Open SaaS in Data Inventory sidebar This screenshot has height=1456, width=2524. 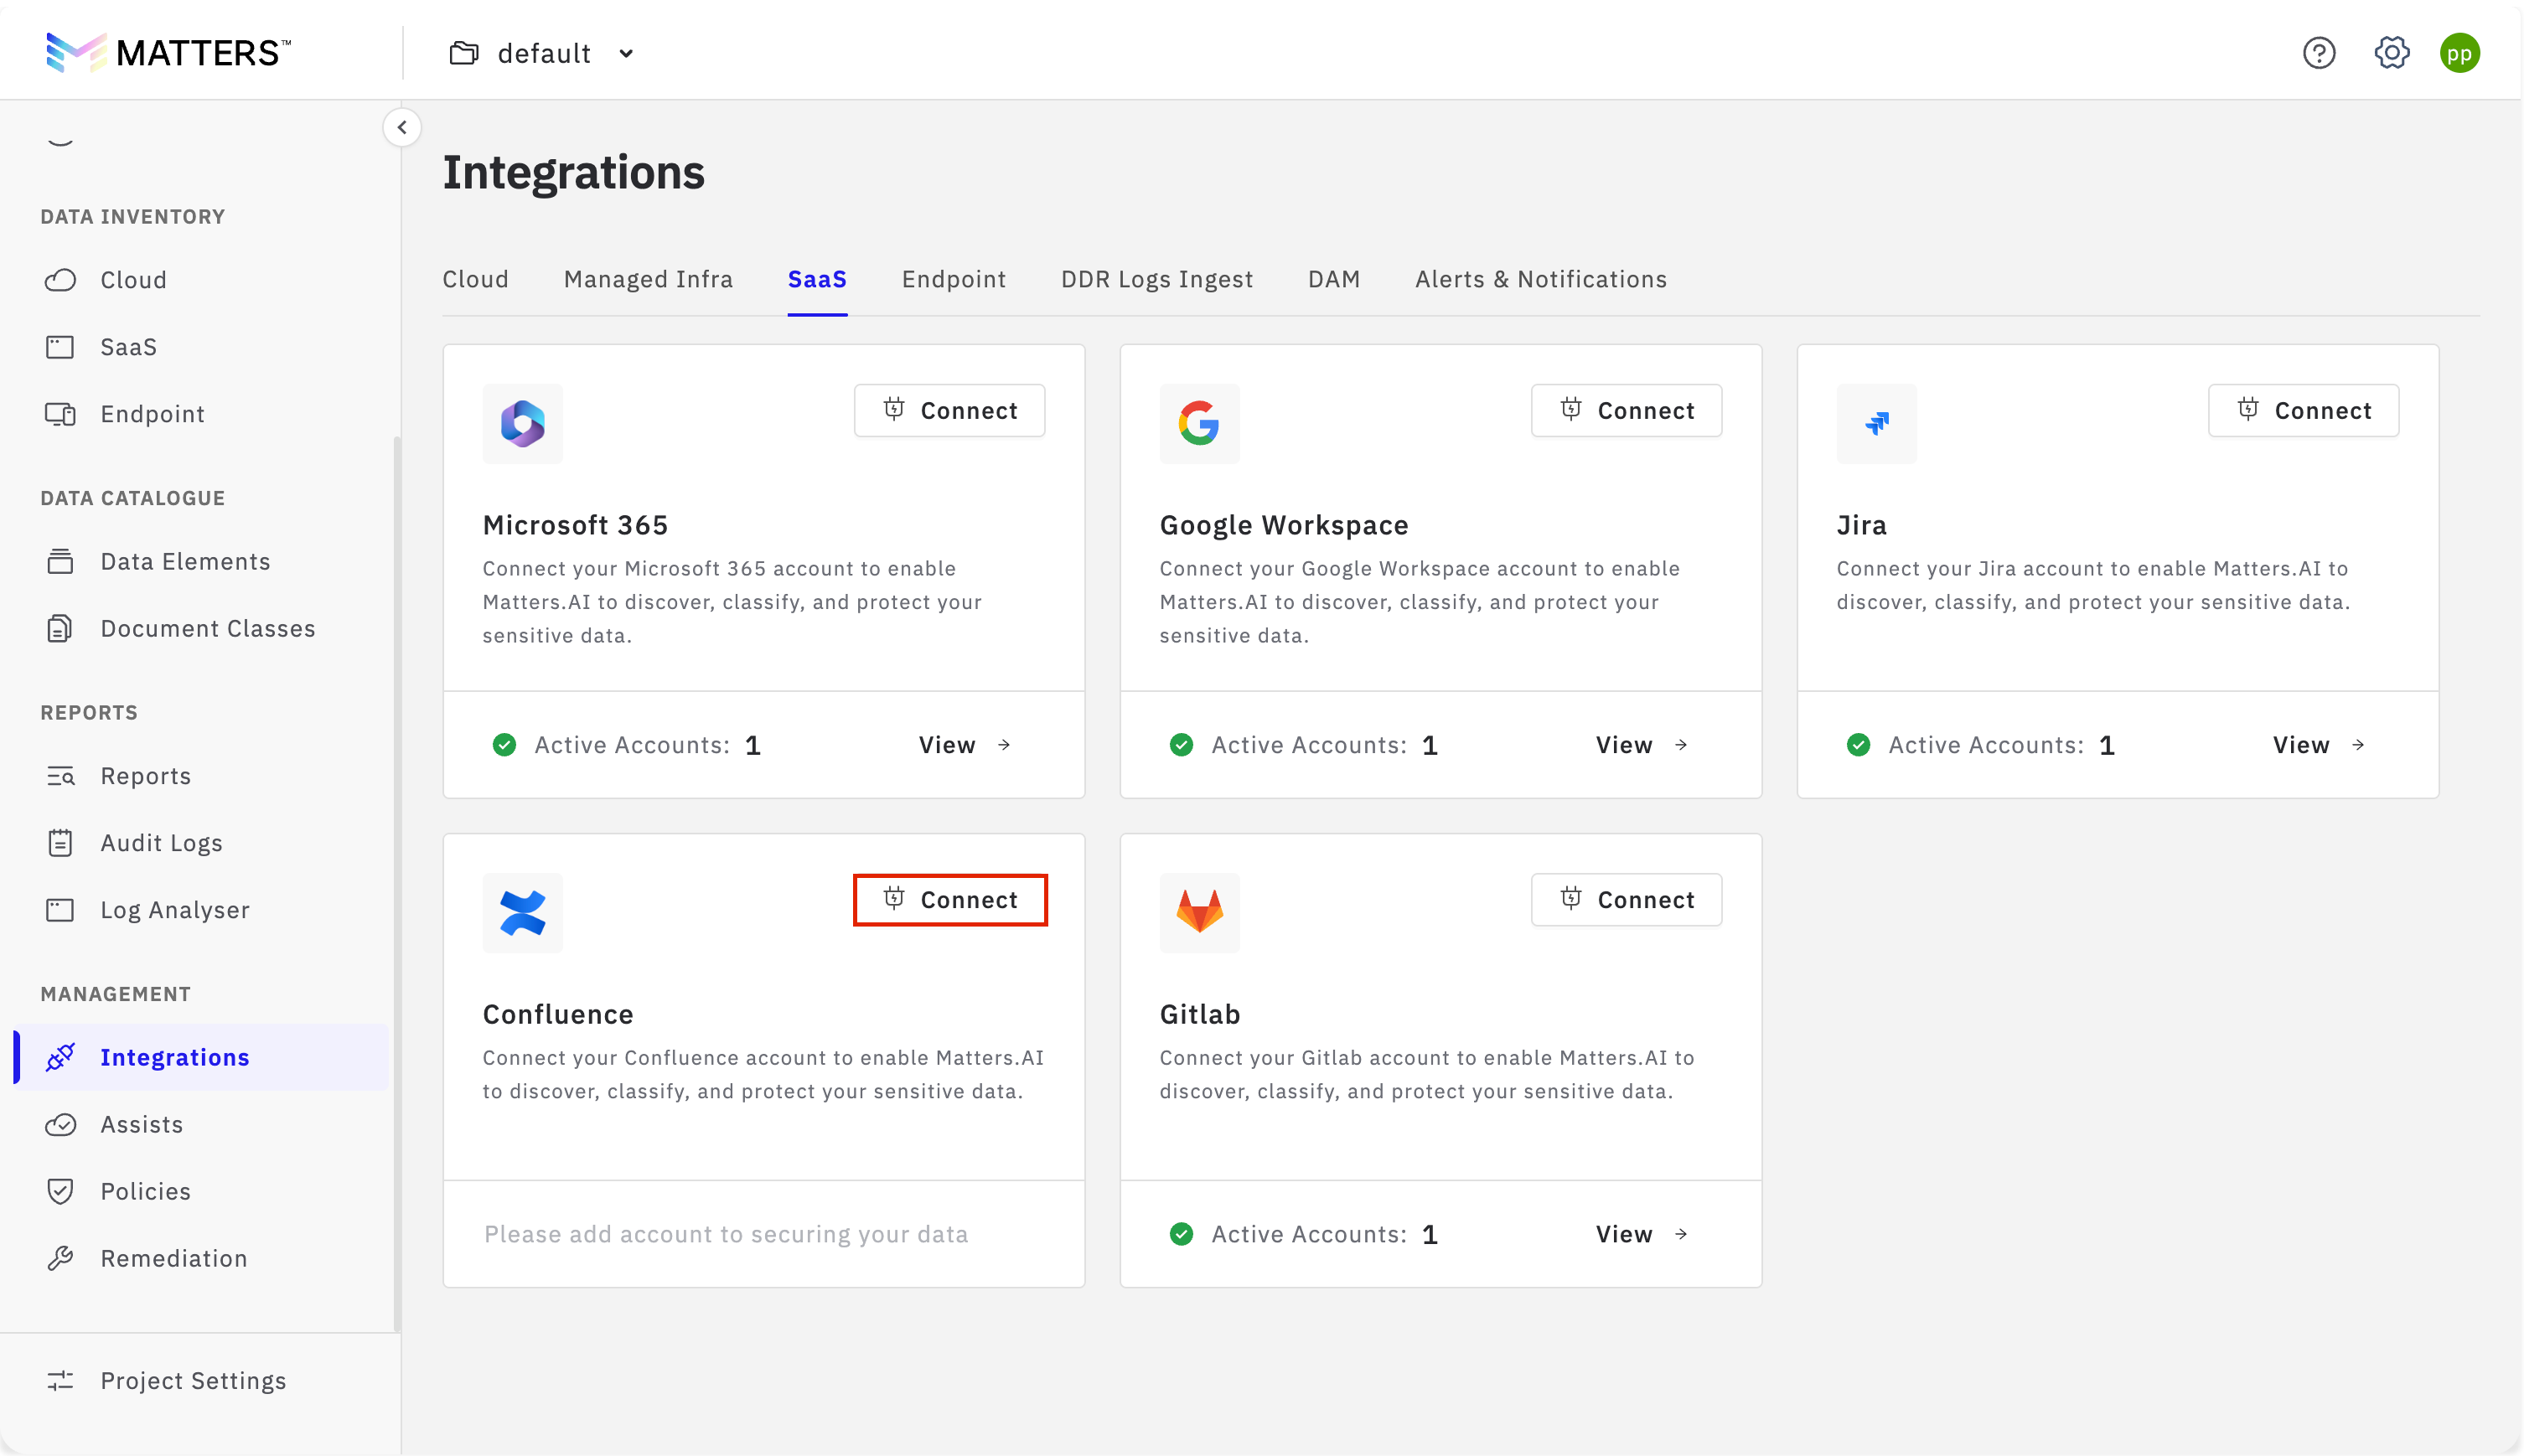[128, 347]
